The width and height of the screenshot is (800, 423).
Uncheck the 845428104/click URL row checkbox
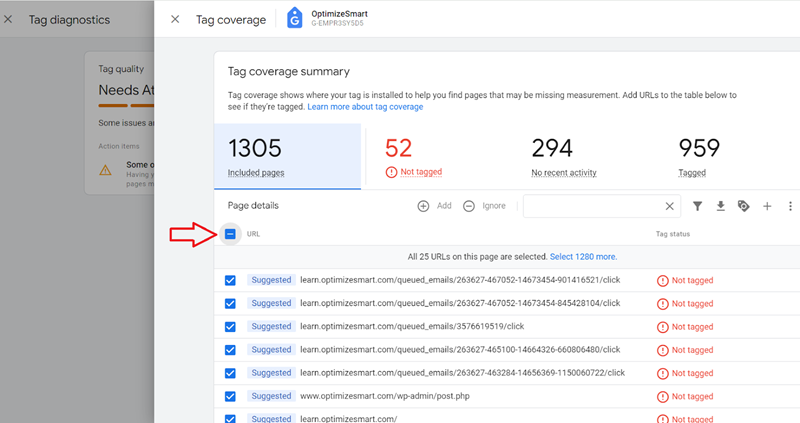pyautogui.click(x=230, y=304)
